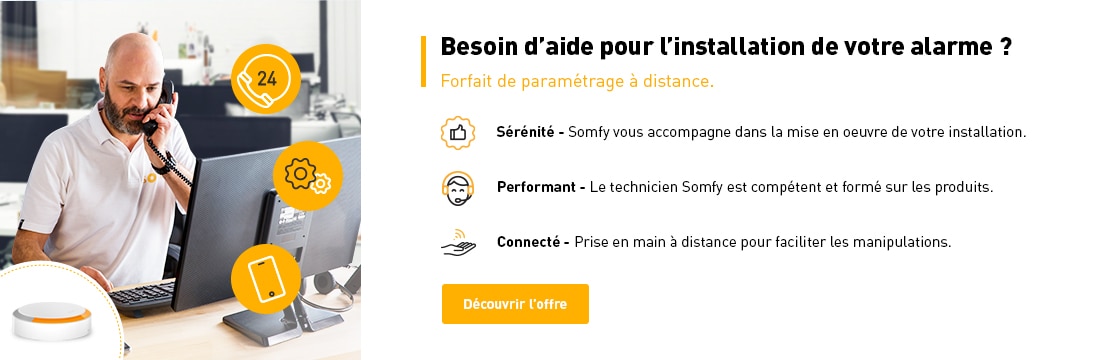This screenshot has width=1100, height=360.
Task: Click the 24-hour phone support icon
Action: click(x=266, y=79)
